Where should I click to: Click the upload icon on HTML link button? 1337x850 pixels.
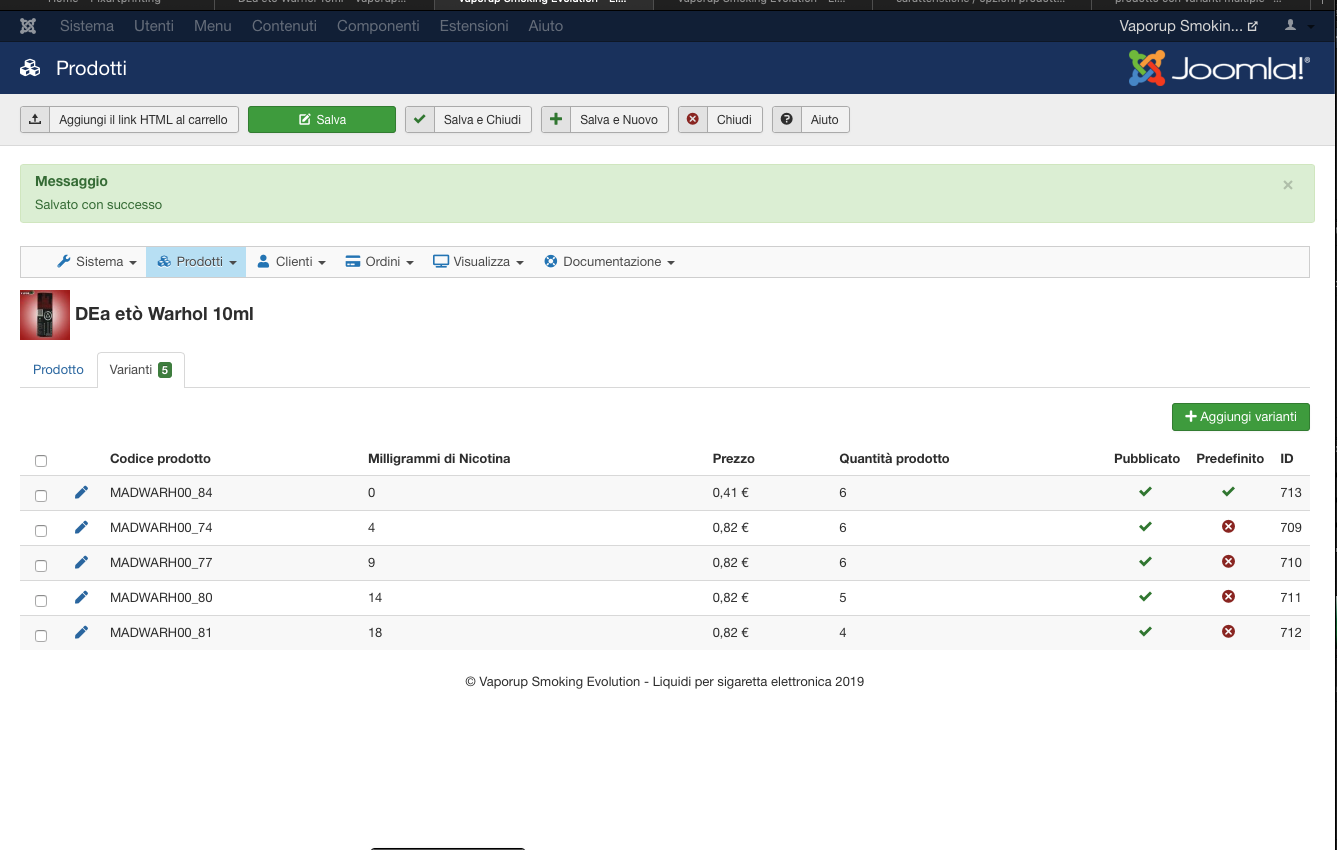(35, 120)
